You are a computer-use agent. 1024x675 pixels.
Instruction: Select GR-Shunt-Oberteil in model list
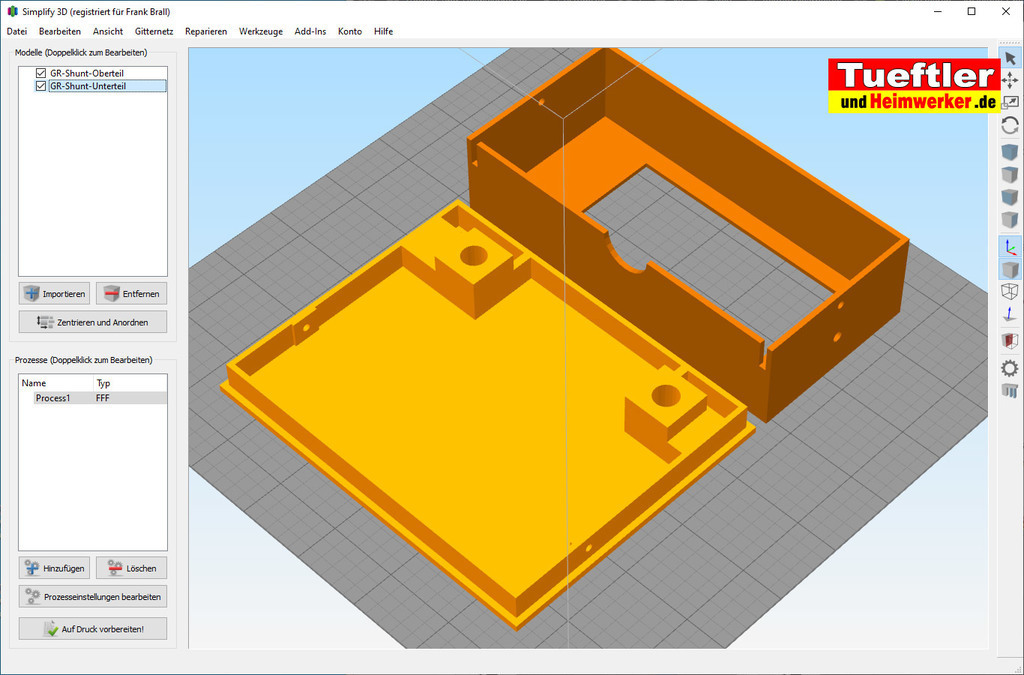(87, 73)
